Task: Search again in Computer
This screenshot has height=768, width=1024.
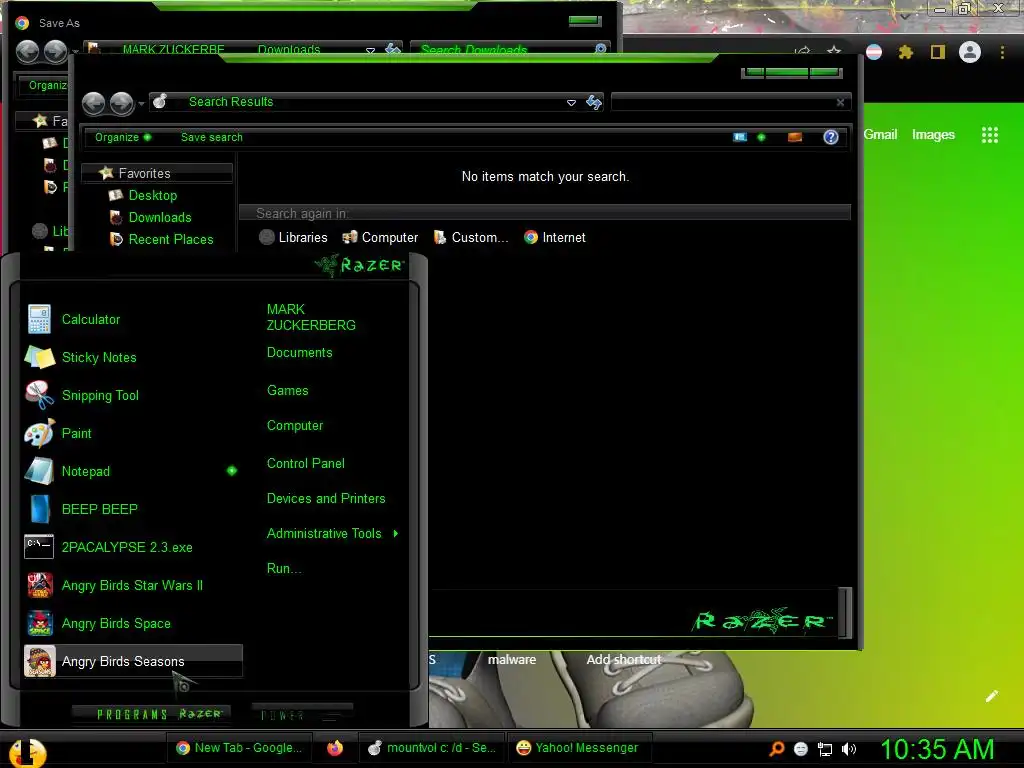Action: (380, 238)
